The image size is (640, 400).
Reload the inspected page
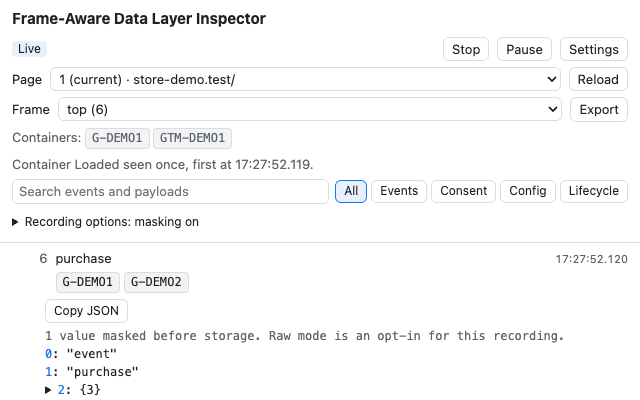point(598,79)
